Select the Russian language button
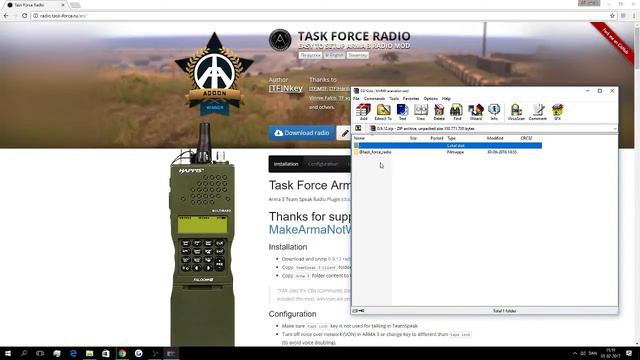Viewport: 640px width, 360px height. [x=310, y=55]
